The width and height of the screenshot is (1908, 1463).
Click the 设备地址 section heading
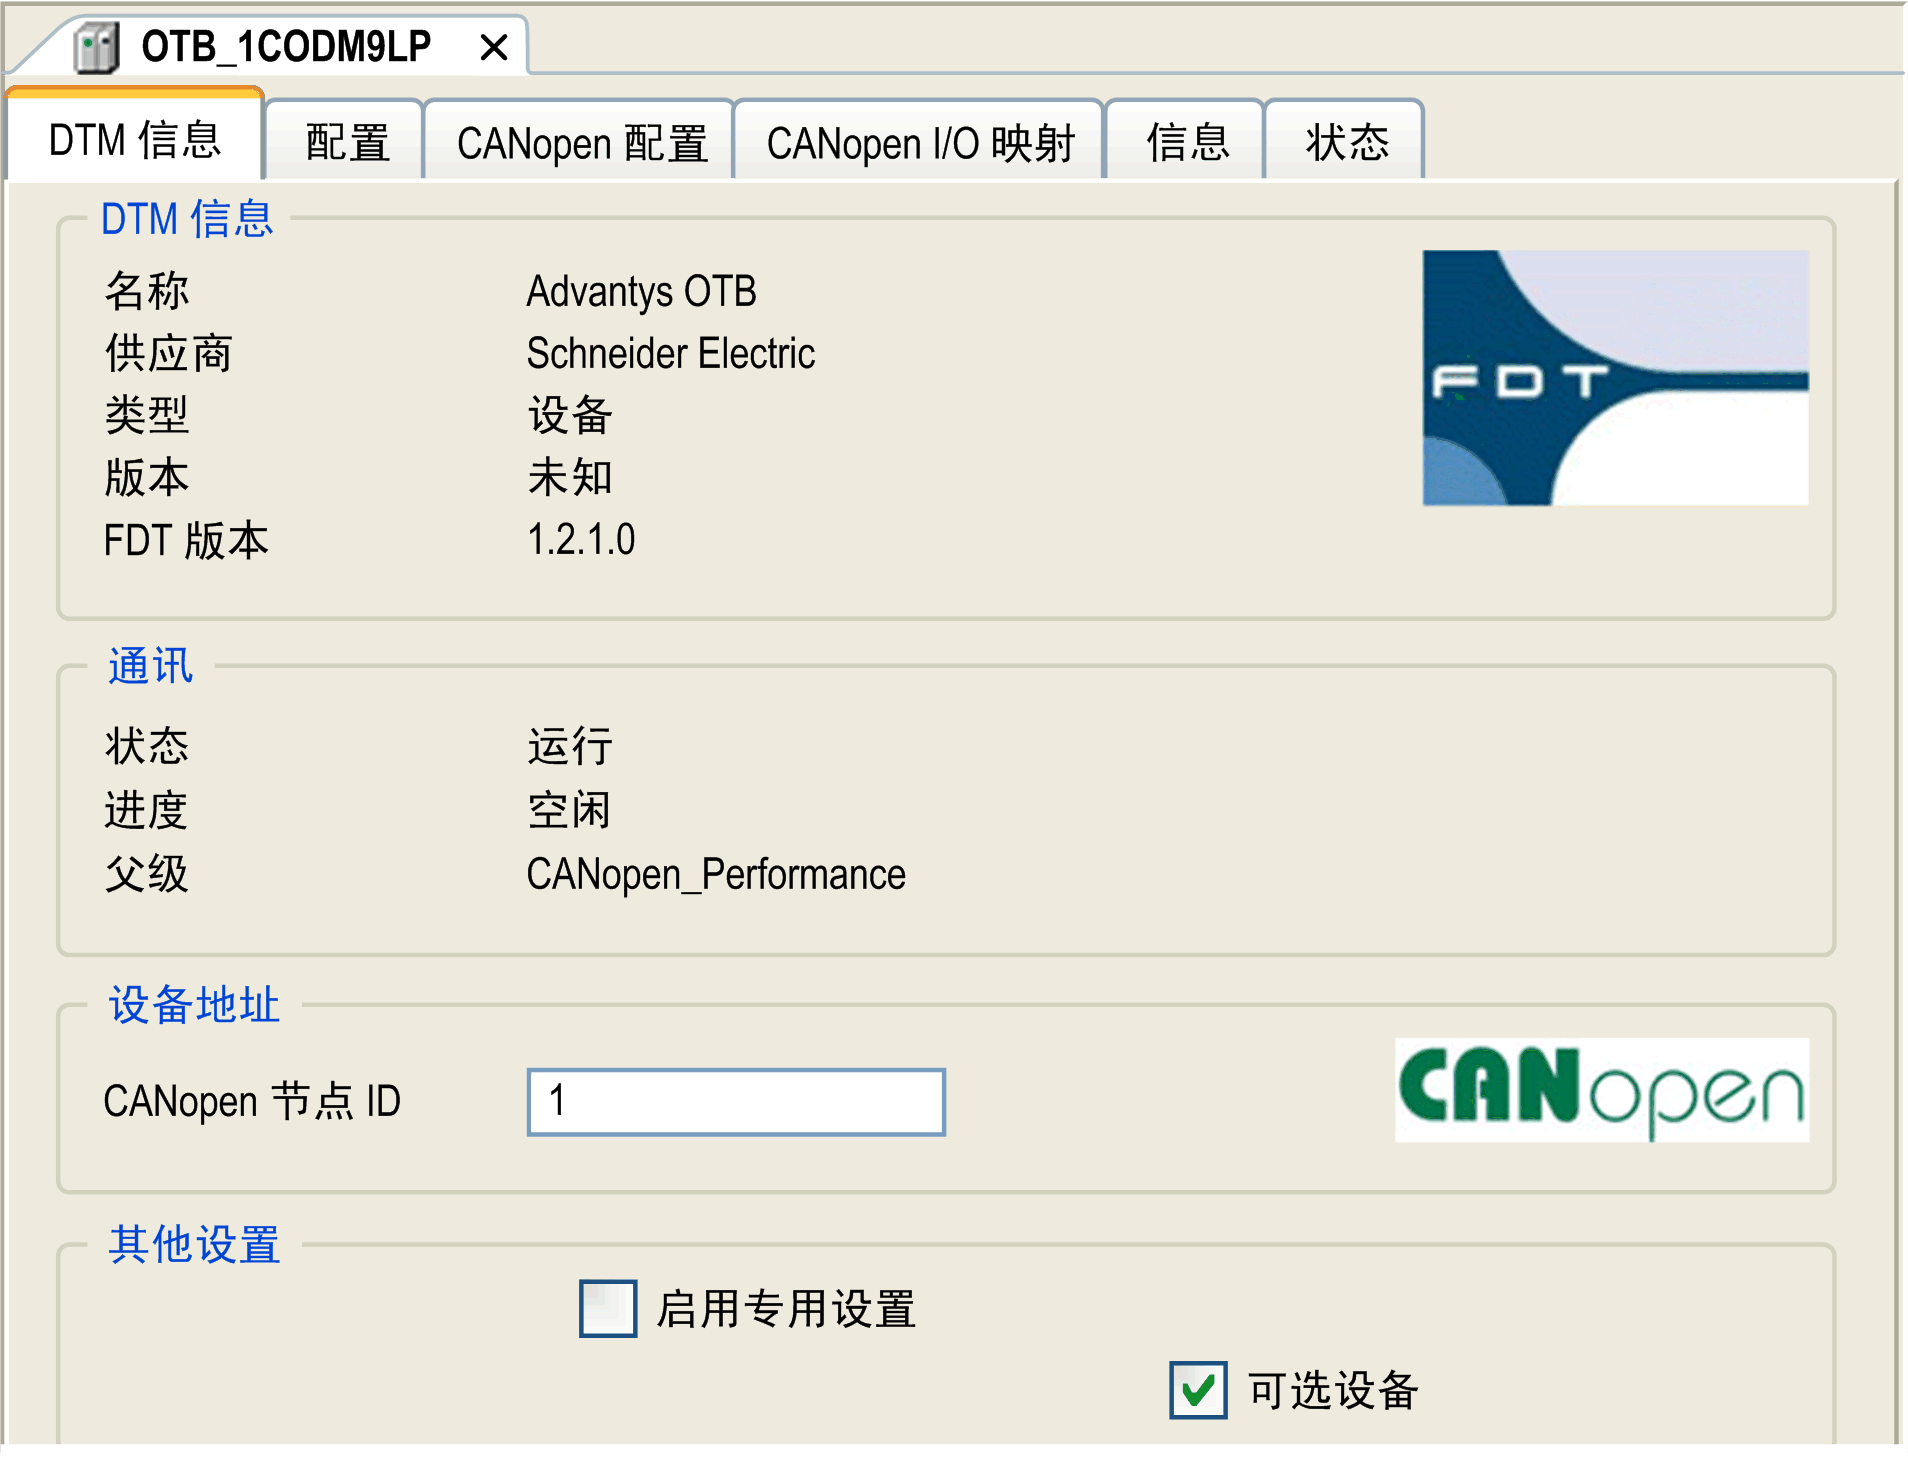(192, 1005)
